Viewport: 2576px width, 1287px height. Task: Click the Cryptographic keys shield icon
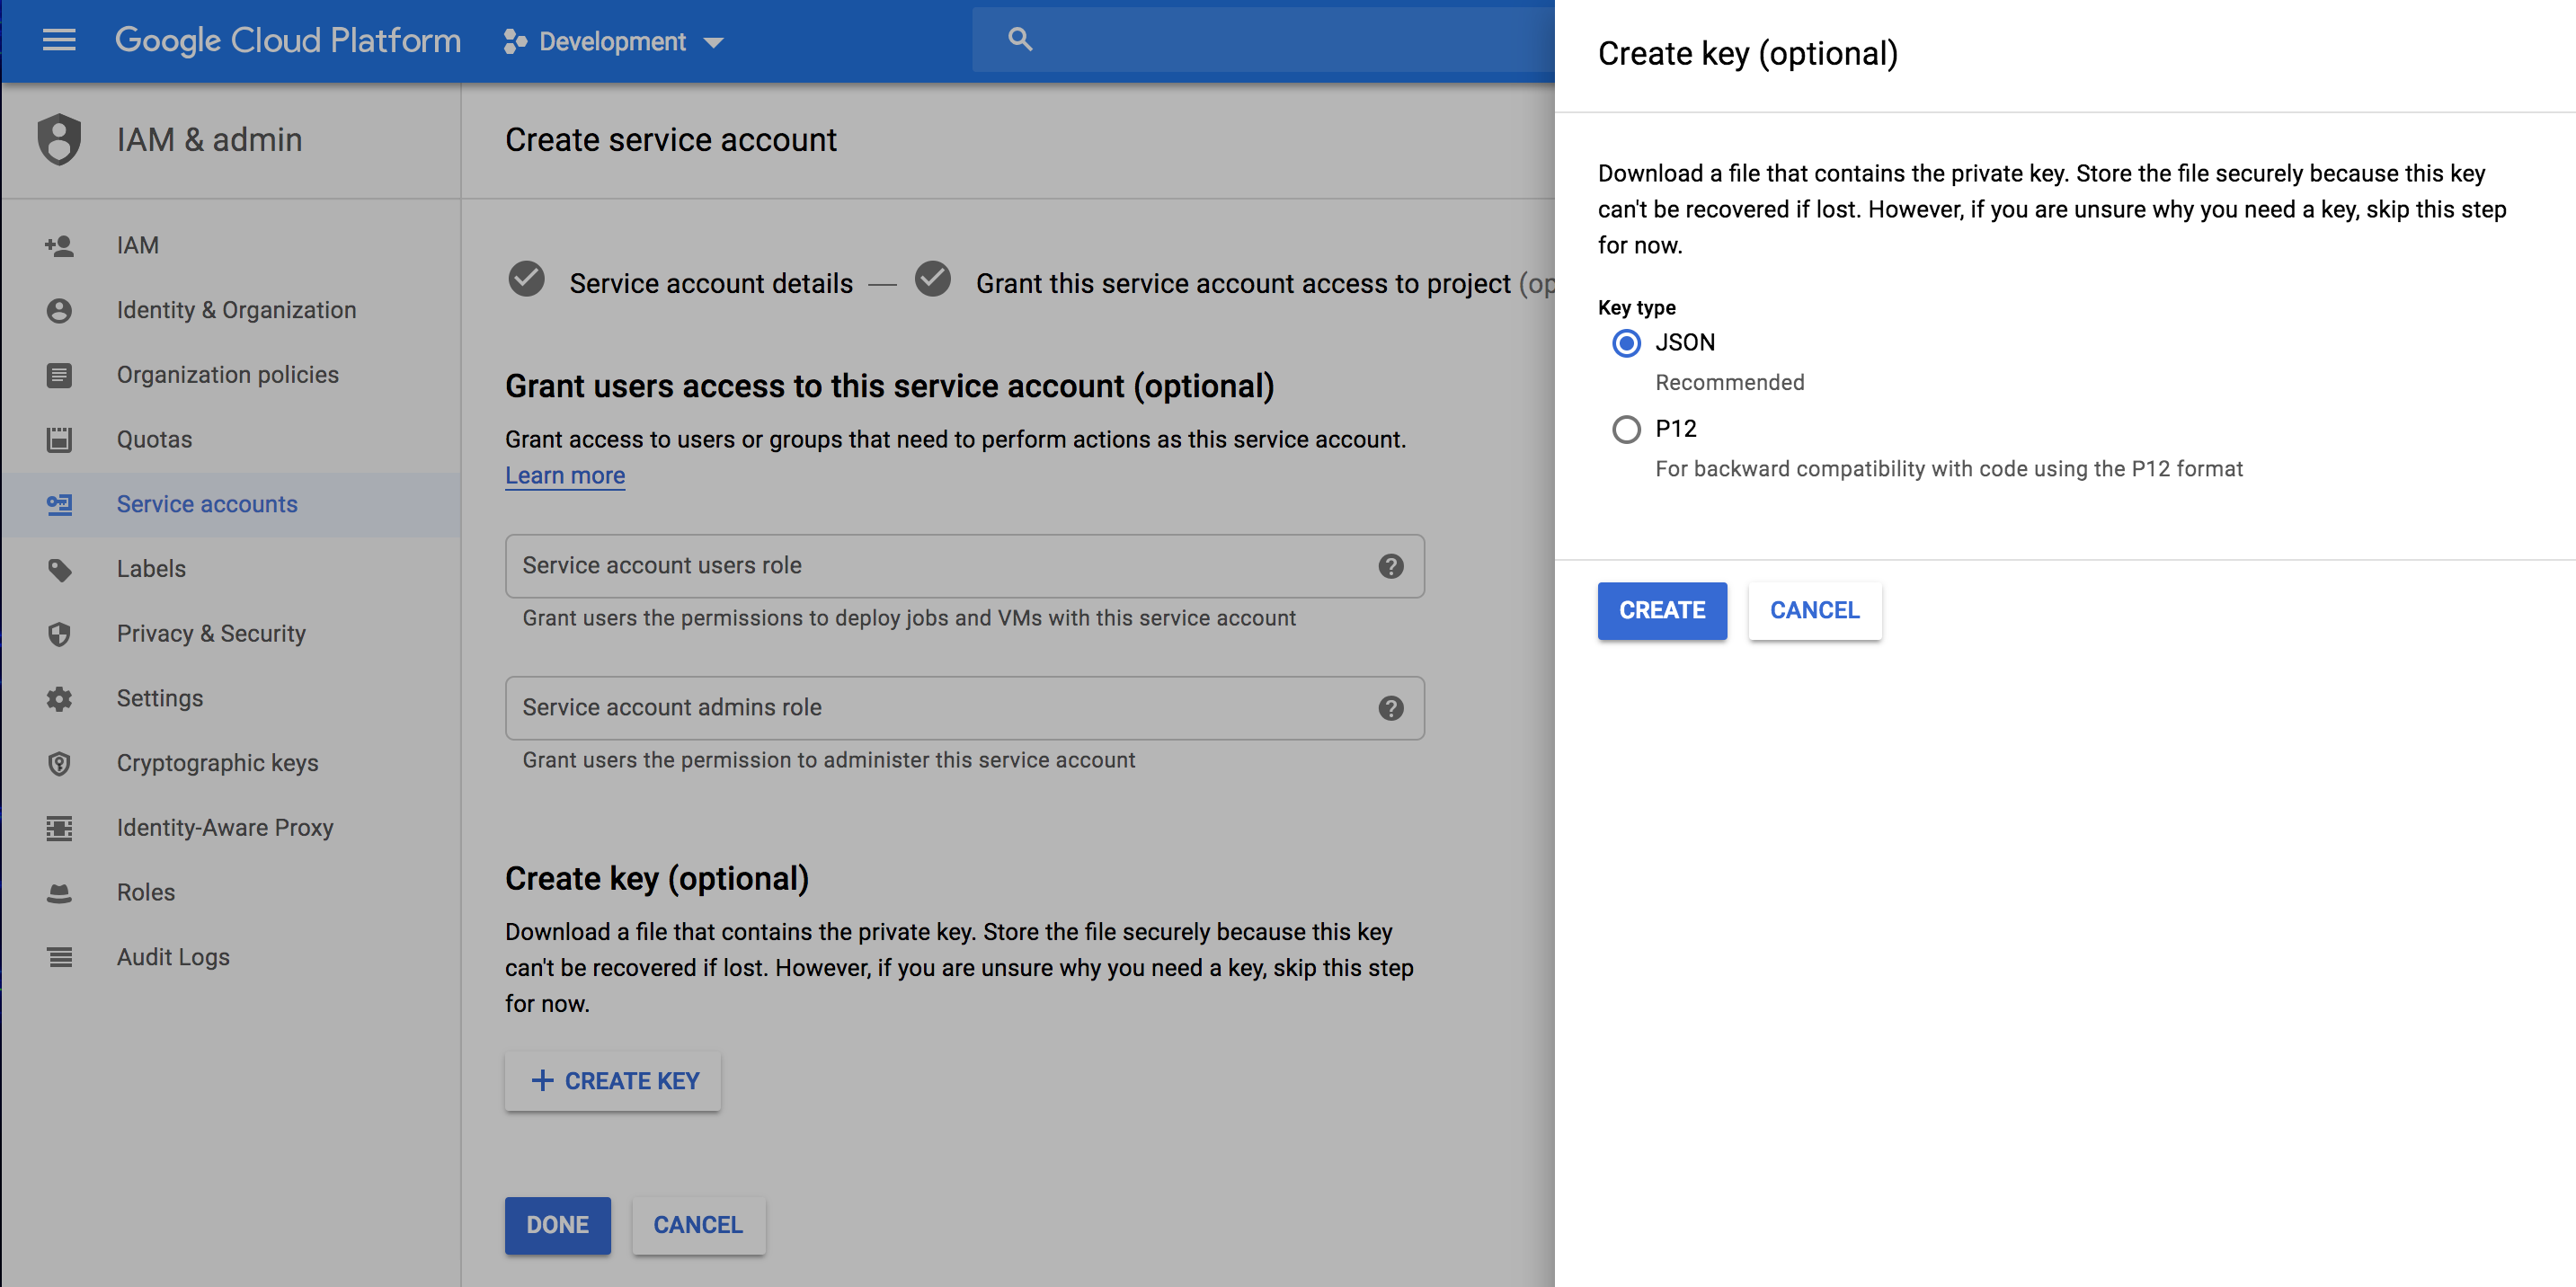59,763
